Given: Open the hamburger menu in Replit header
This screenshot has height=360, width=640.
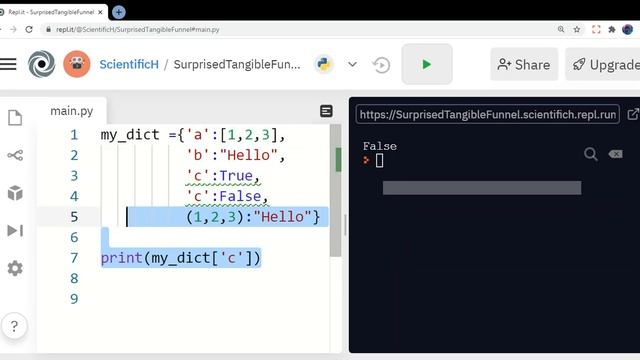Looking at the screenshot, I should pos(8,64).
